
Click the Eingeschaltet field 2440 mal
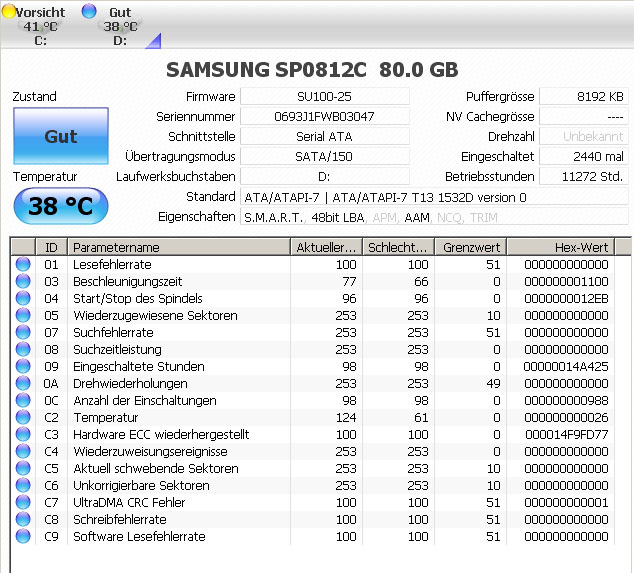point(584,156)
